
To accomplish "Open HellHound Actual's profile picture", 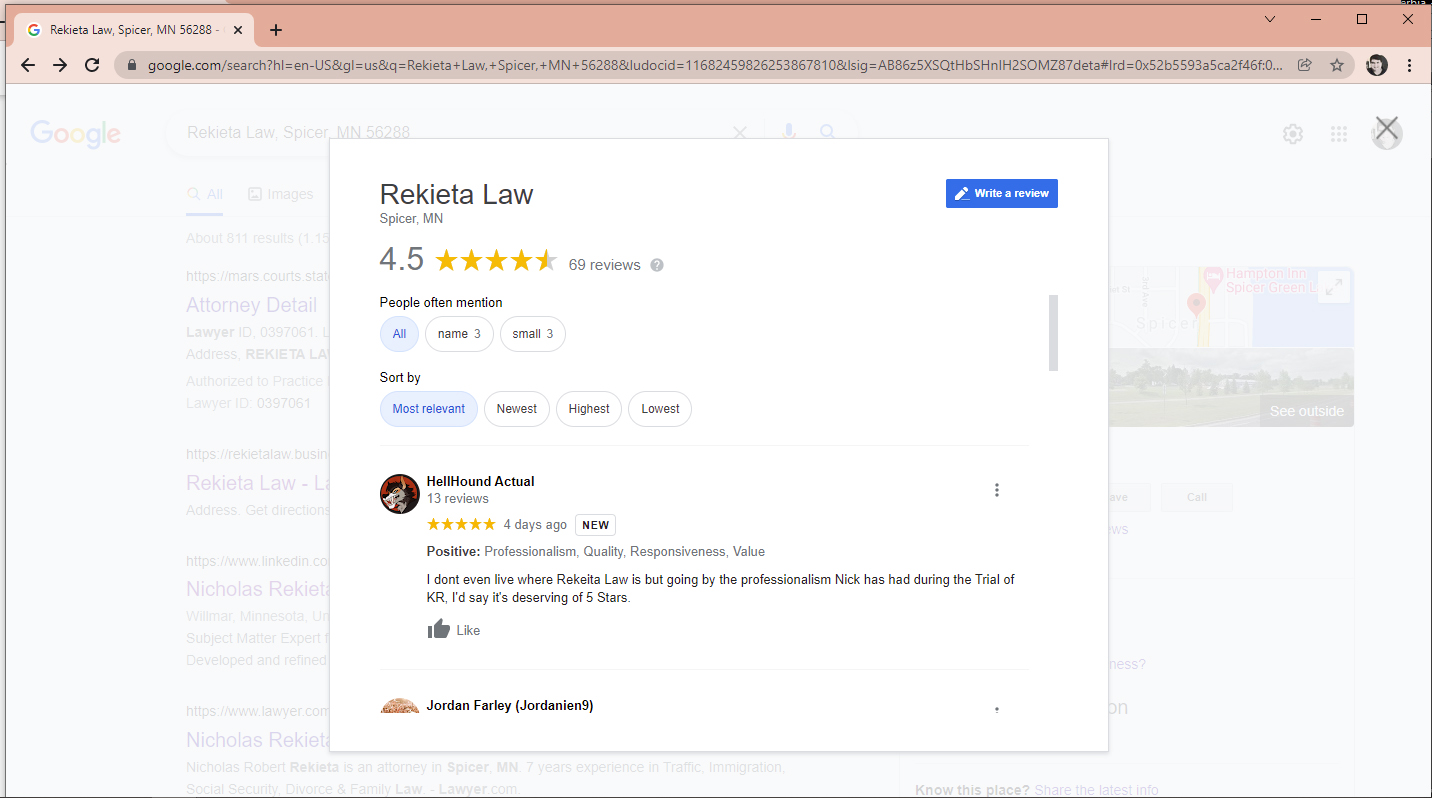I will [x=400, y=494].
